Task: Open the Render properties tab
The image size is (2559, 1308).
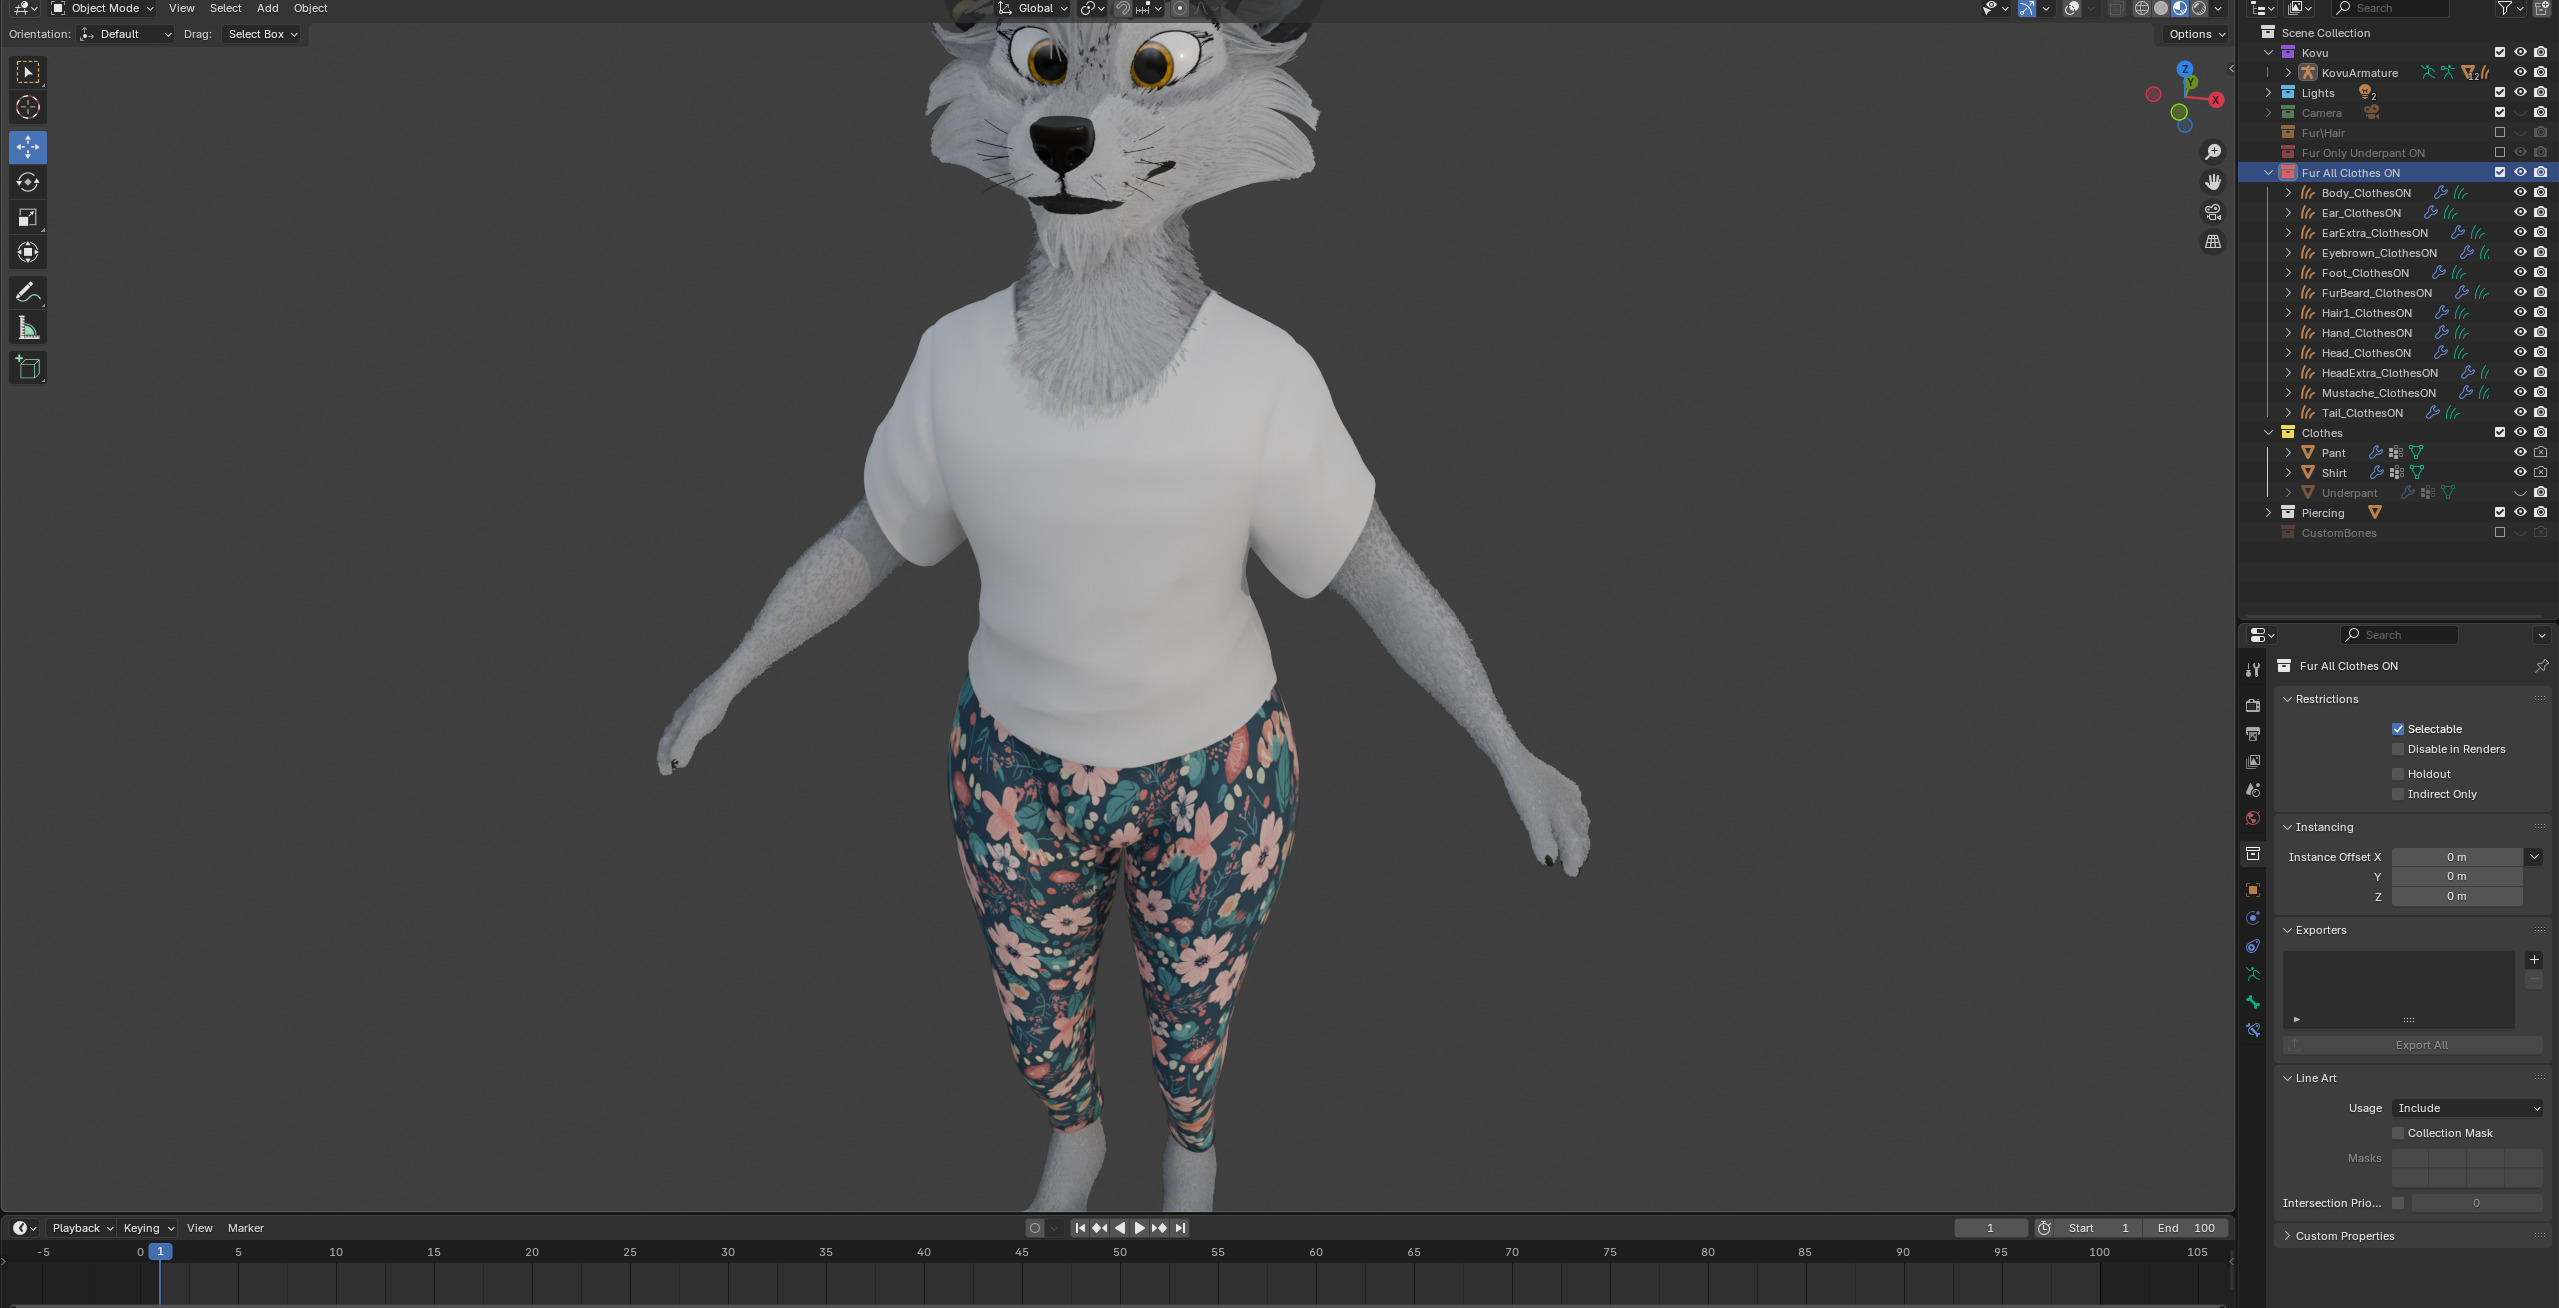Action: click(x=2253, y=706)
